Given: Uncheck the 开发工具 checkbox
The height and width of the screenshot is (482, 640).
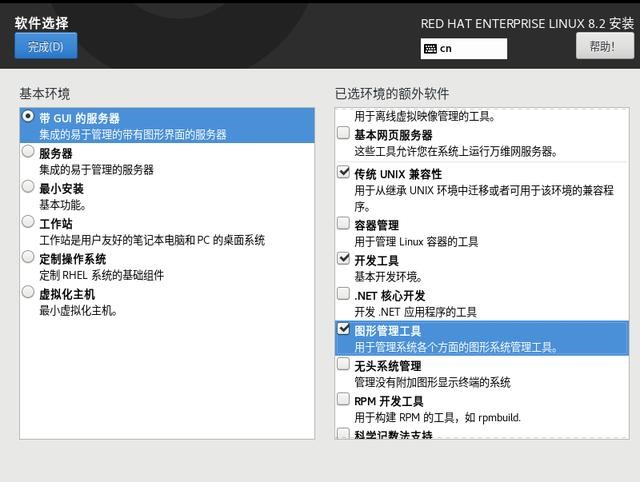Looking at the screenshot, I should [x=343, y=258].
